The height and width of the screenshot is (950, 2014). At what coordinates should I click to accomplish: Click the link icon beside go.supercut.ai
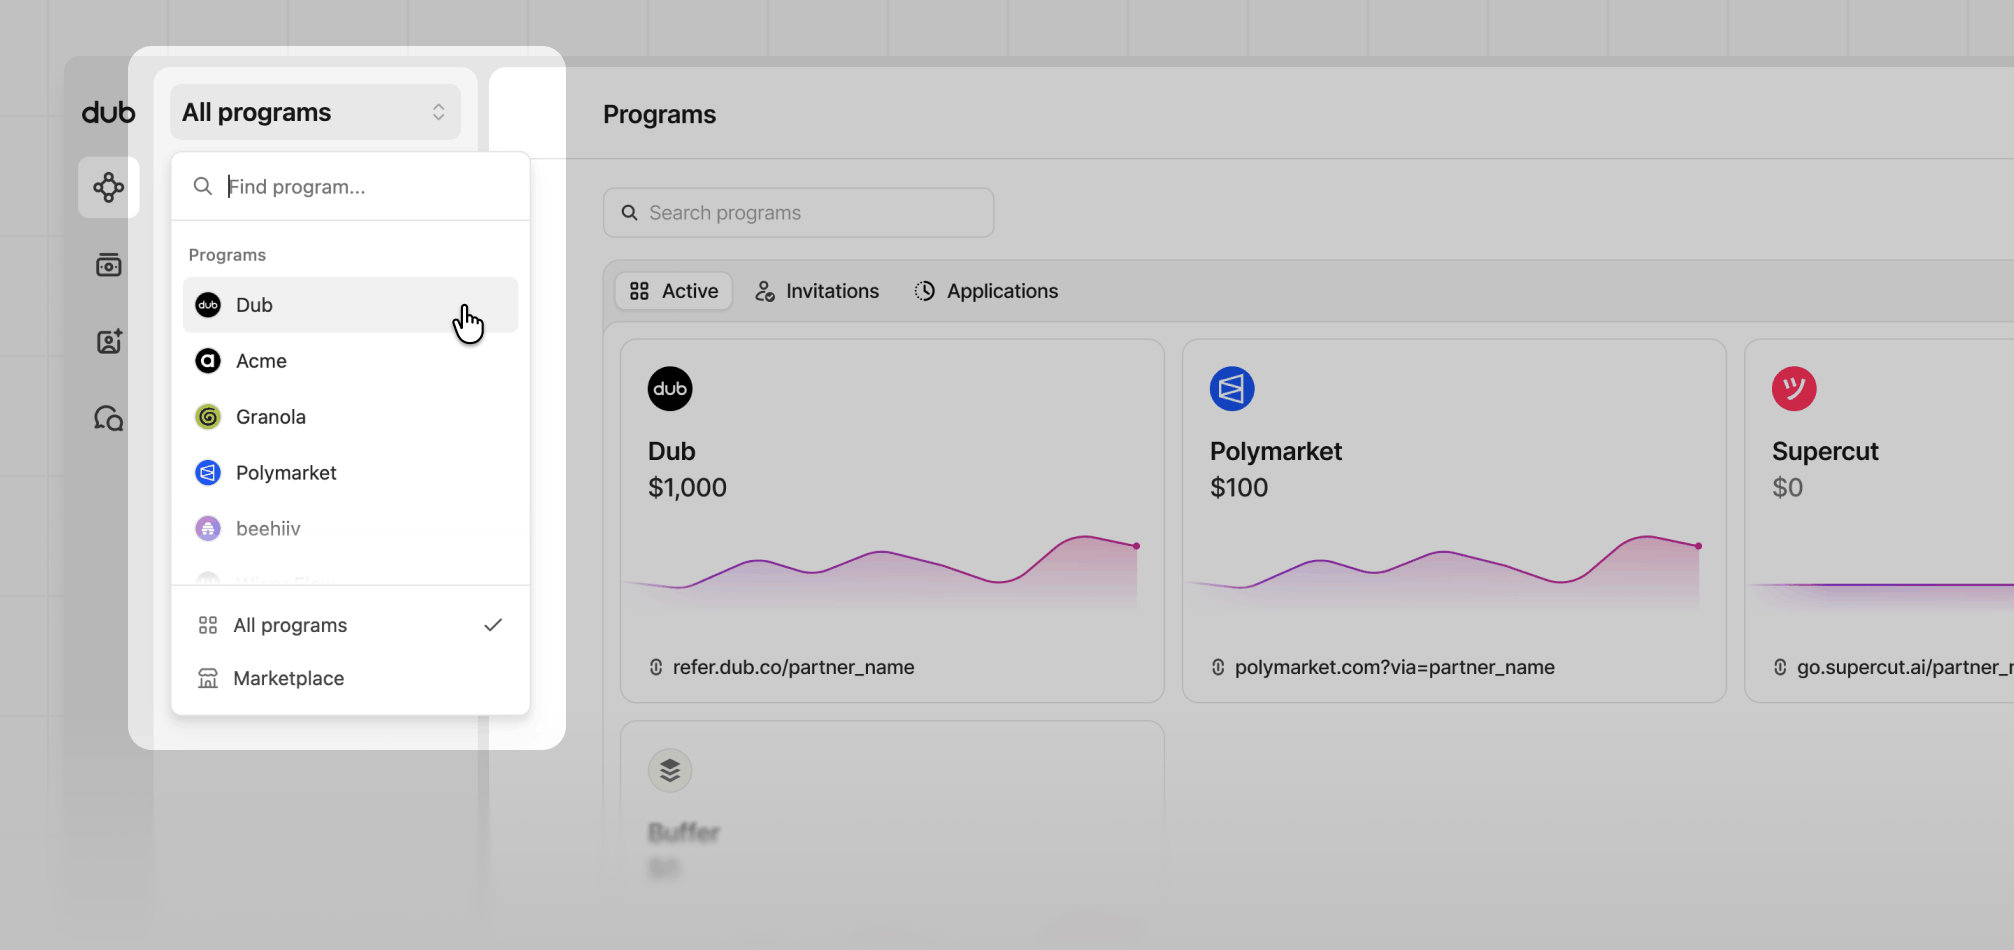point(1780,667)
